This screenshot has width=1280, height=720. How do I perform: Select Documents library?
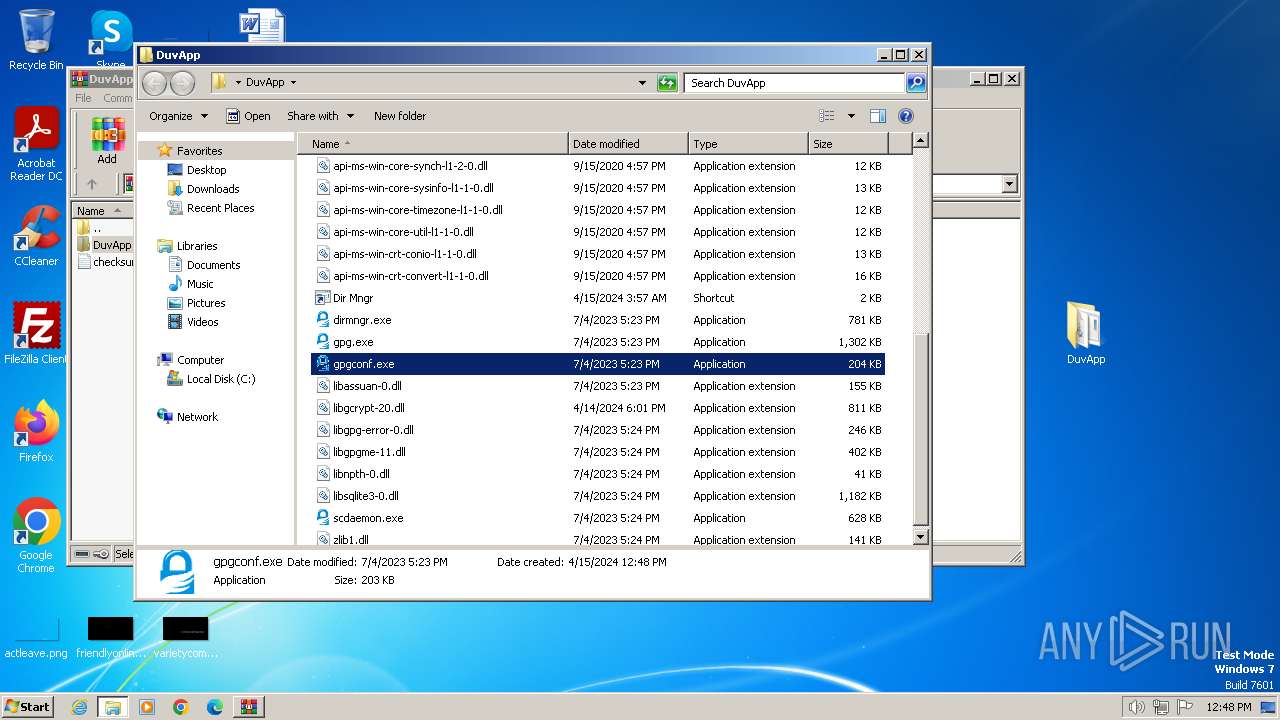213,265
